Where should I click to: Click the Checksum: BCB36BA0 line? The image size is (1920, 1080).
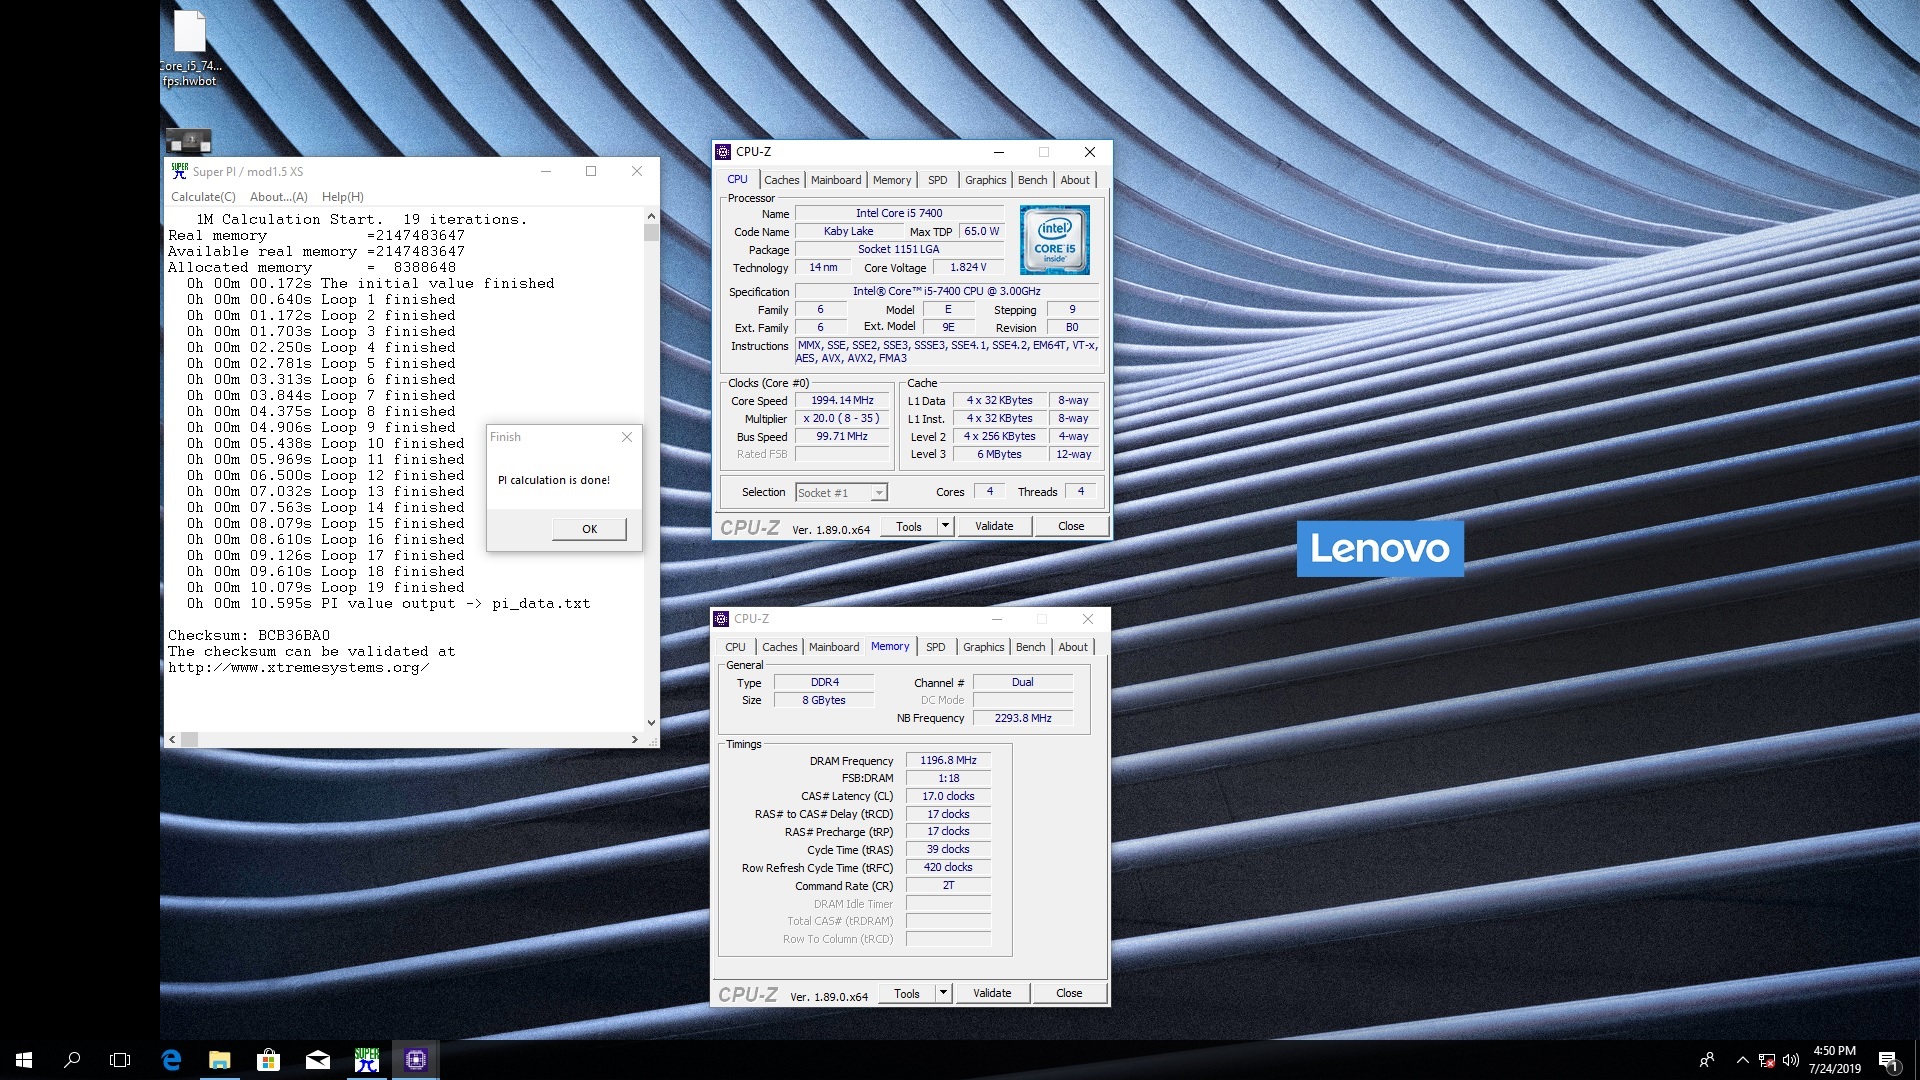(x=249, y=635)
